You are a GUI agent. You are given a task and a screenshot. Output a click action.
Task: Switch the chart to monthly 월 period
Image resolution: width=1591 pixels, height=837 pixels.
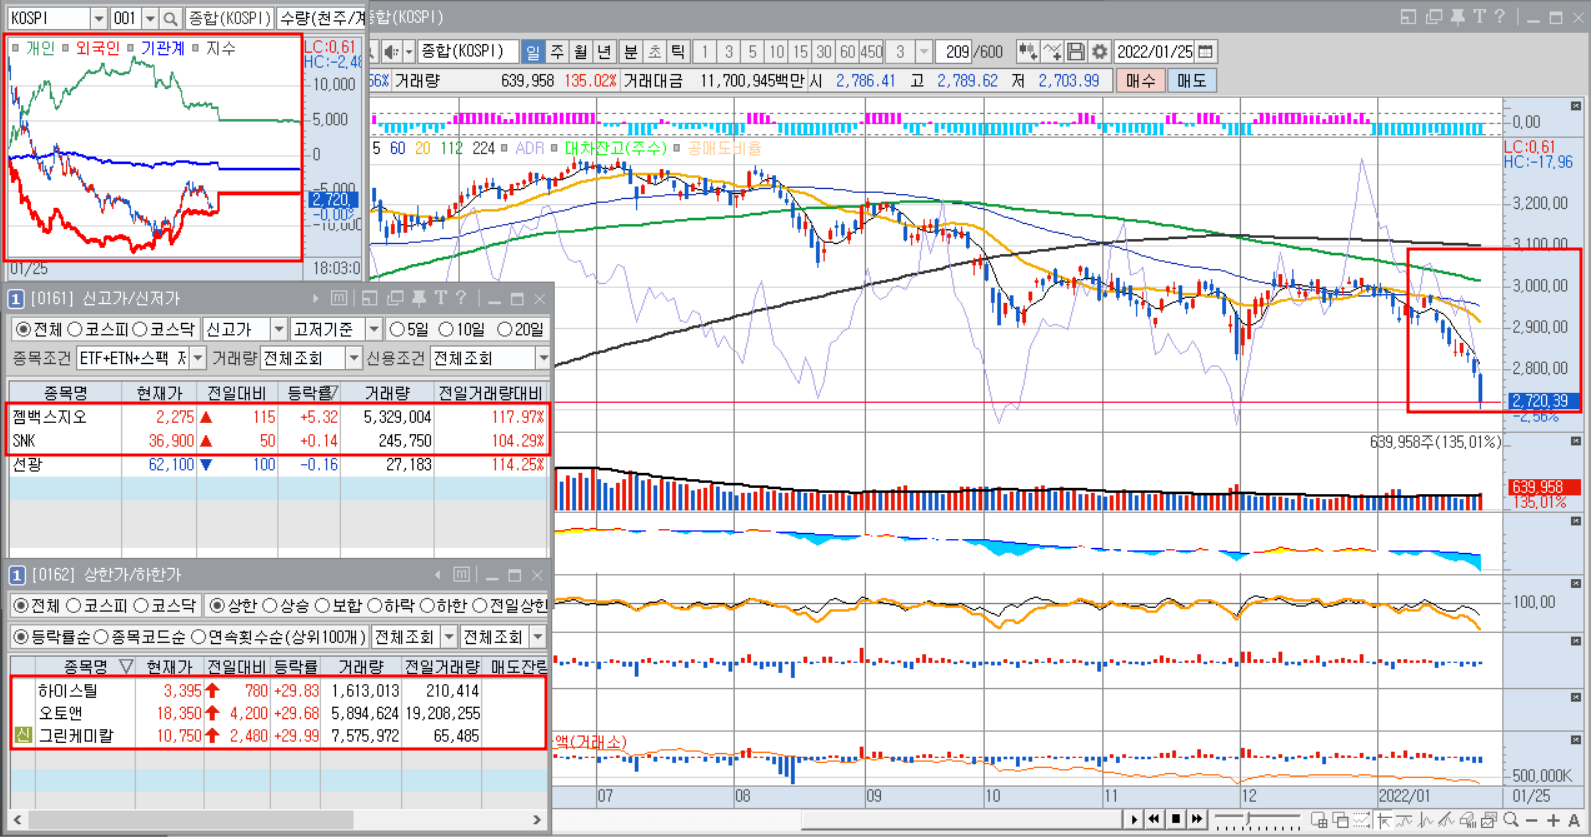580,52
